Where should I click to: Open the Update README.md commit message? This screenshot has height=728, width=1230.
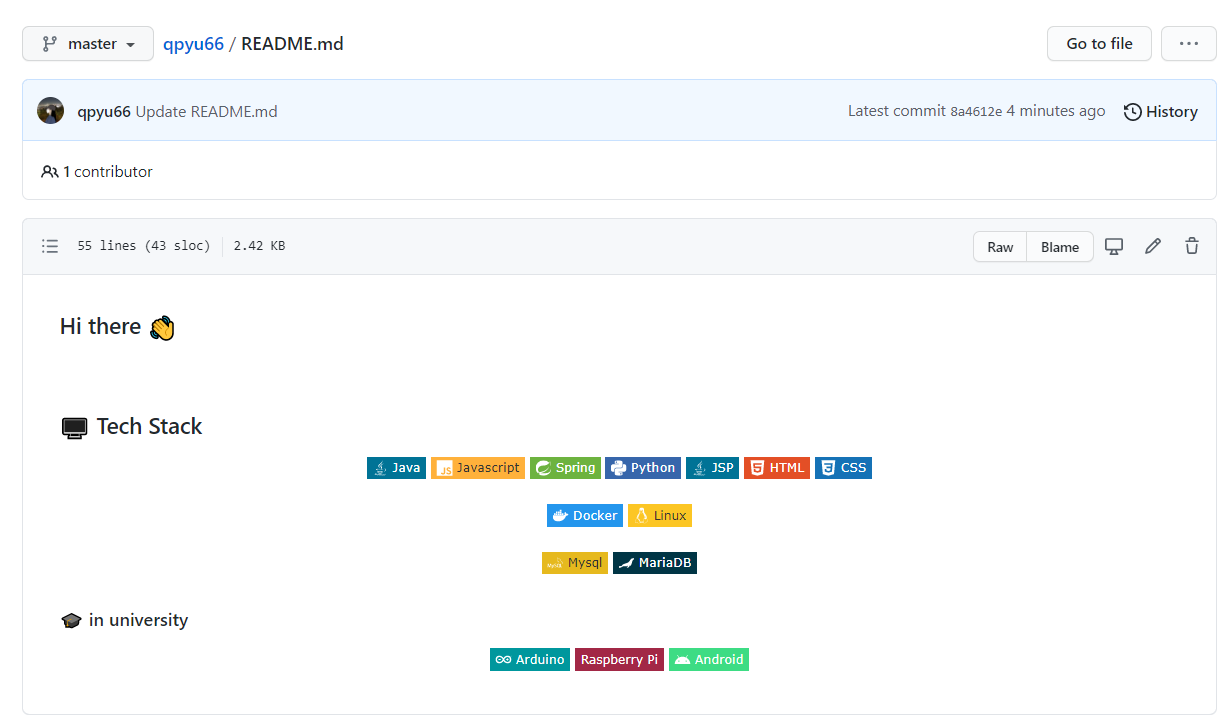(206, 112)
